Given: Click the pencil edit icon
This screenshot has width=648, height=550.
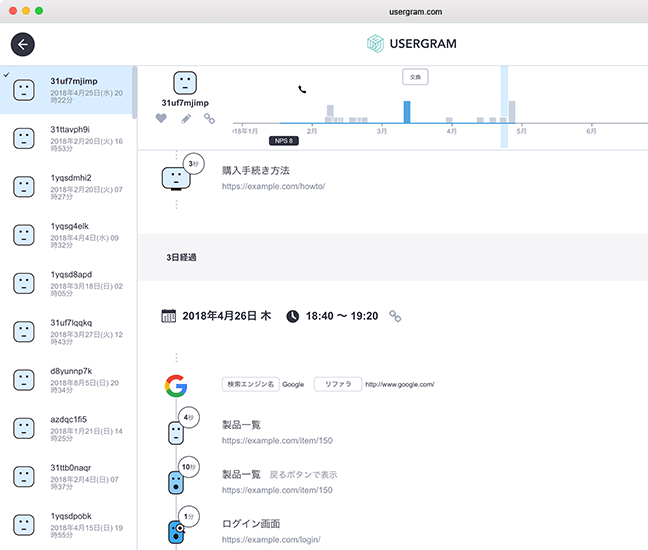Looking at the screenshot, I should (186, 118).
